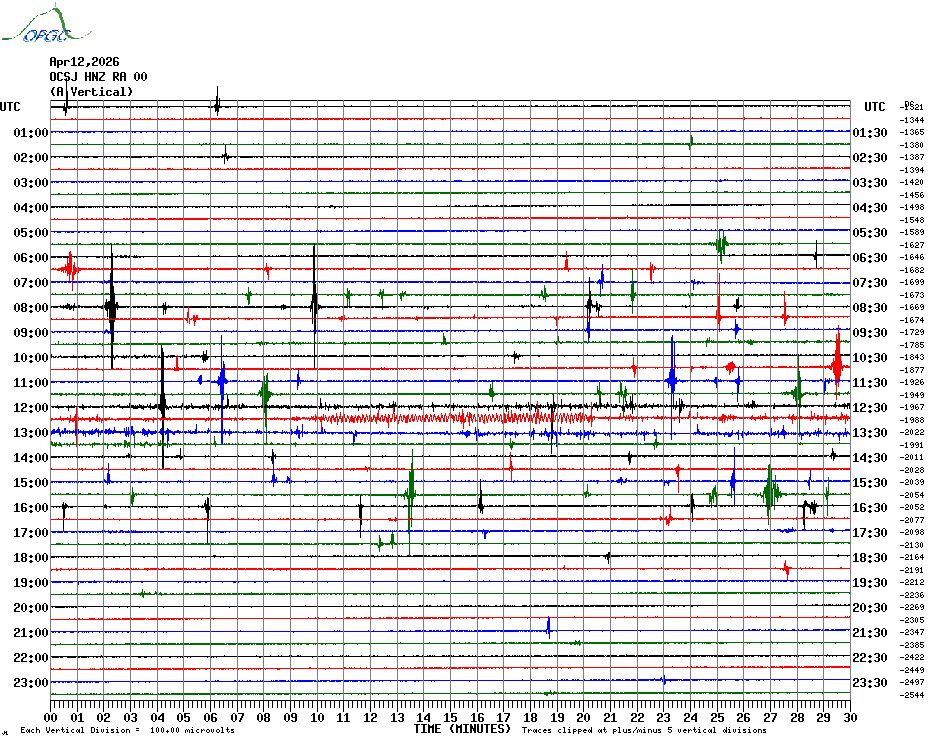Click the DC offset value -2098
Screen dimensions: 930x744
(x=912, y=532)
